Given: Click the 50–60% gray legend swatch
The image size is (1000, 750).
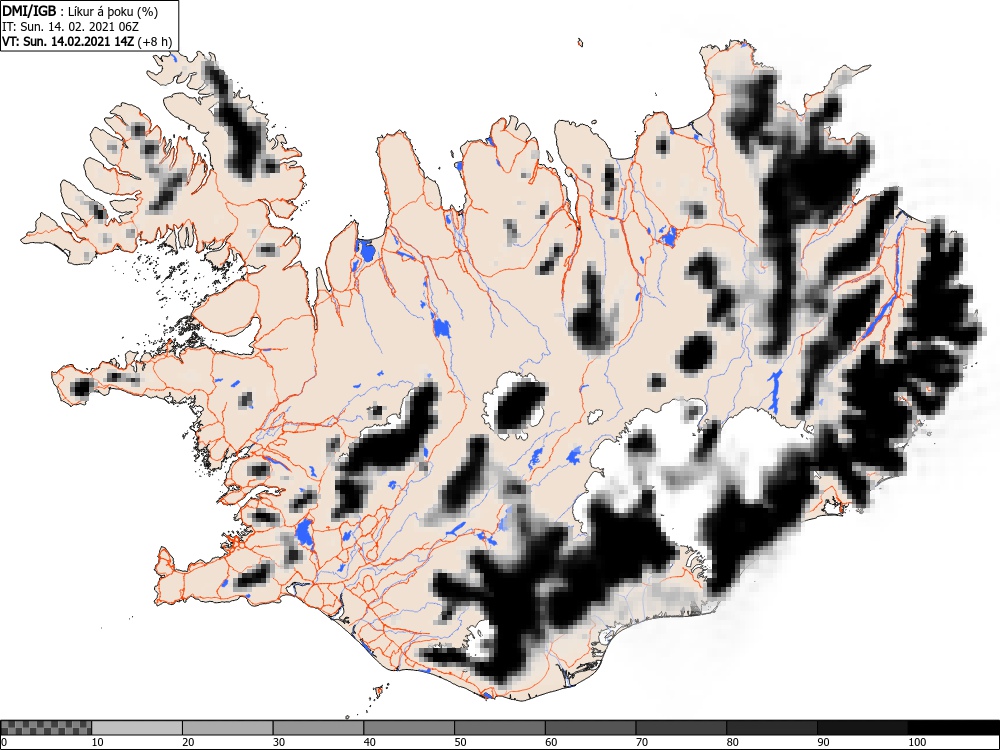Looking at the screenshot, I should coord(499,728).
